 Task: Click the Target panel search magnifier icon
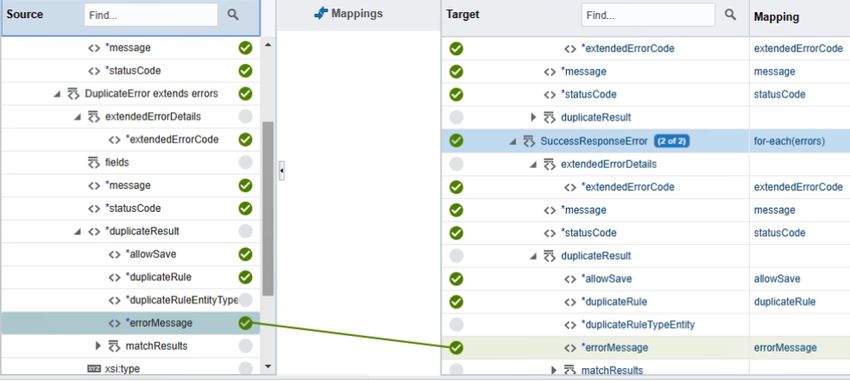click(x=730, y=15)
